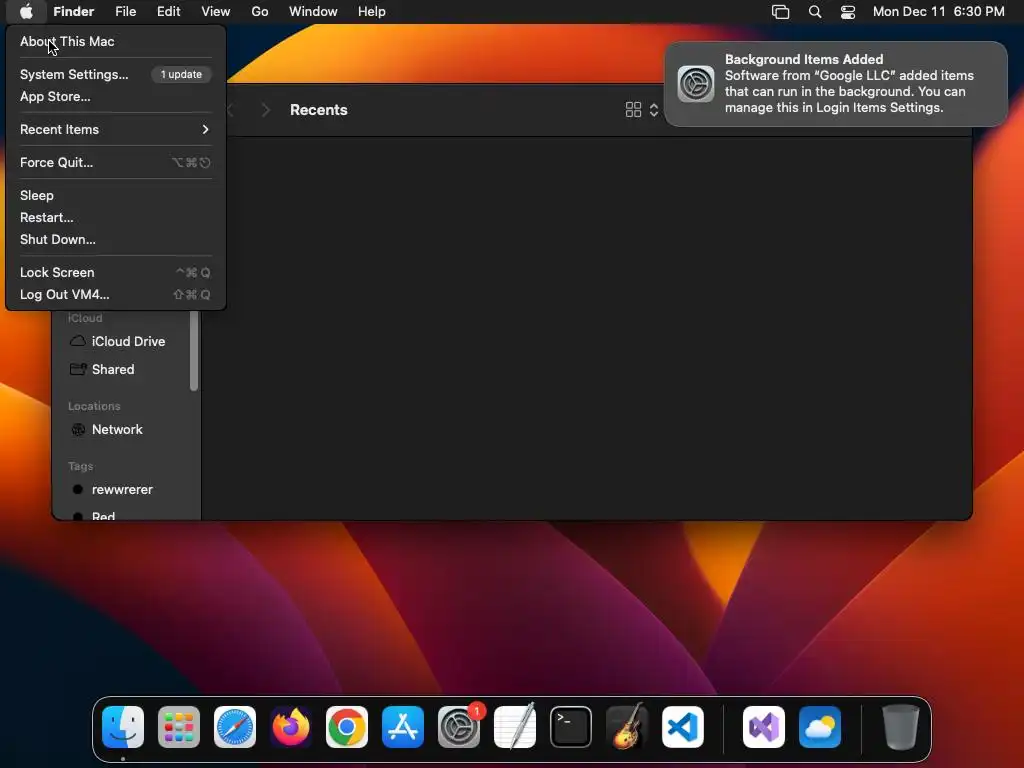Click the Shared folder icon in sidebar
Screen dimensions: 1024x768
[78, 369]
